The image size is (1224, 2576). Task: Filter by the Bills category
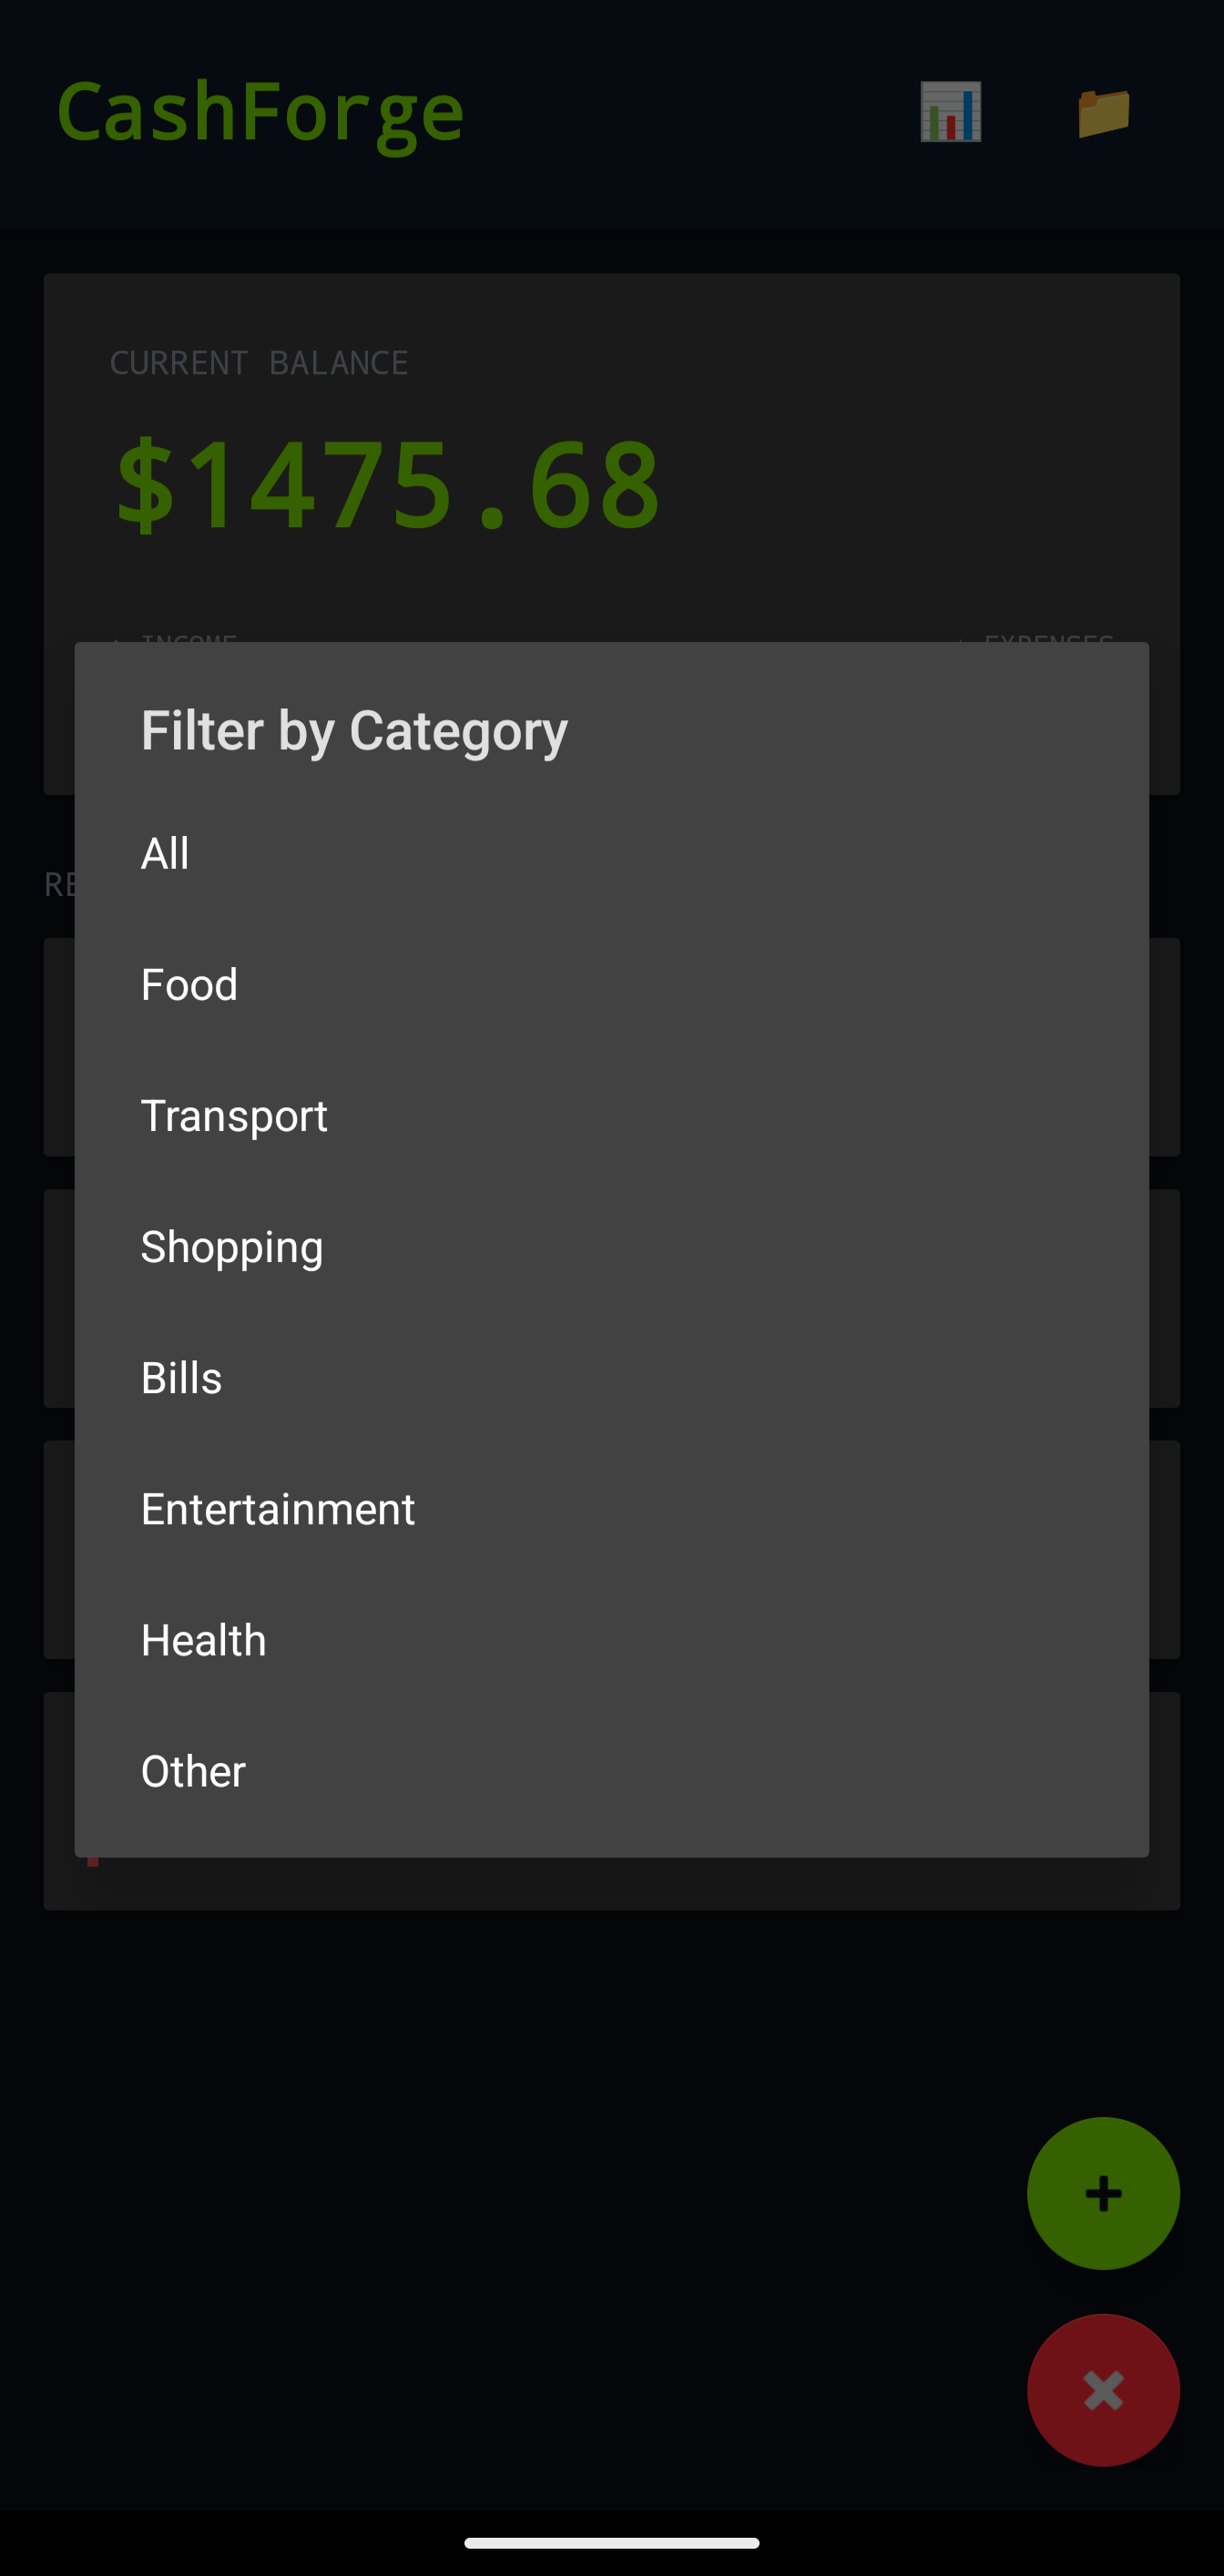pos(181,1378)
